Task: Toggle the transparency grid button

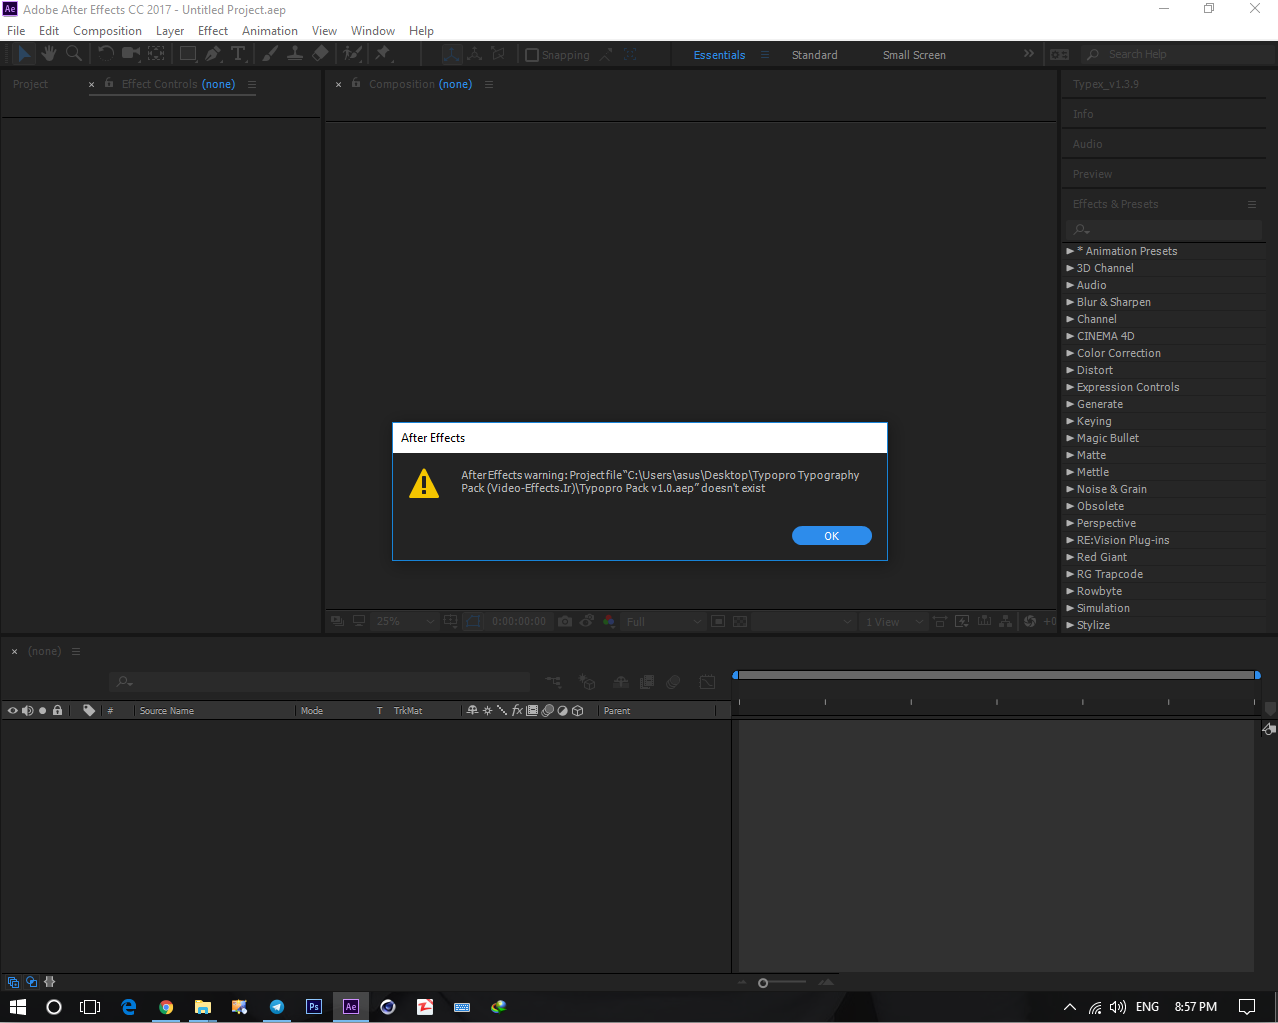Action: (740, 621)
